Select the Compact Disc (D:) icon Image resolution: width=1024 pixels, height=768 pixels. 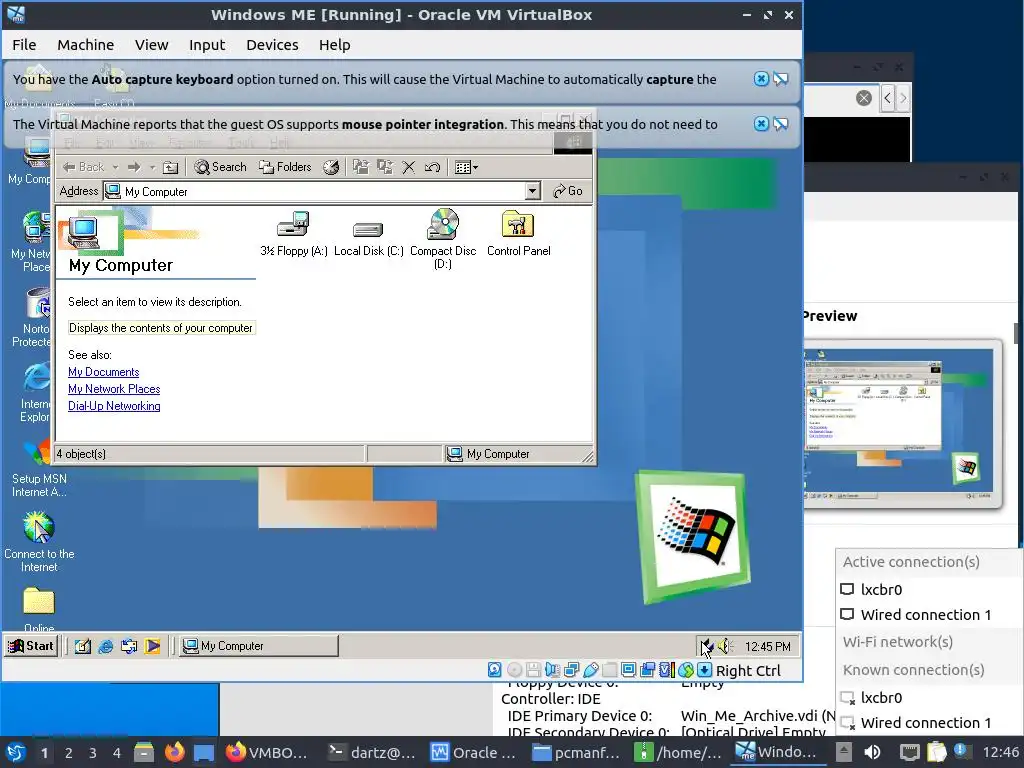pyautogui.click(x=443, y=238)
